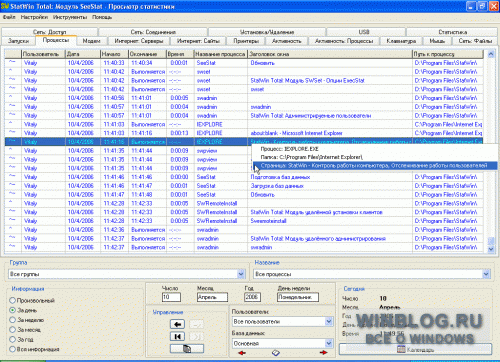Expand the Пользователи dropdown list
Viewport: 500px width, 362px height.
(x=329, y=321)
